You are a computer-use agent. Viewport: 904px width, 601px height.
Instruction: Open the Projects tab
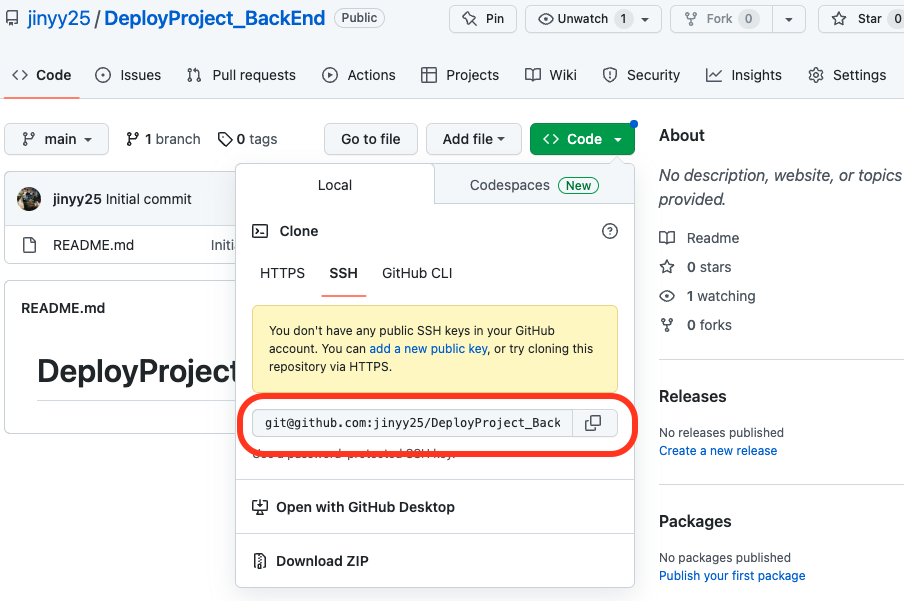coord(460,75)
